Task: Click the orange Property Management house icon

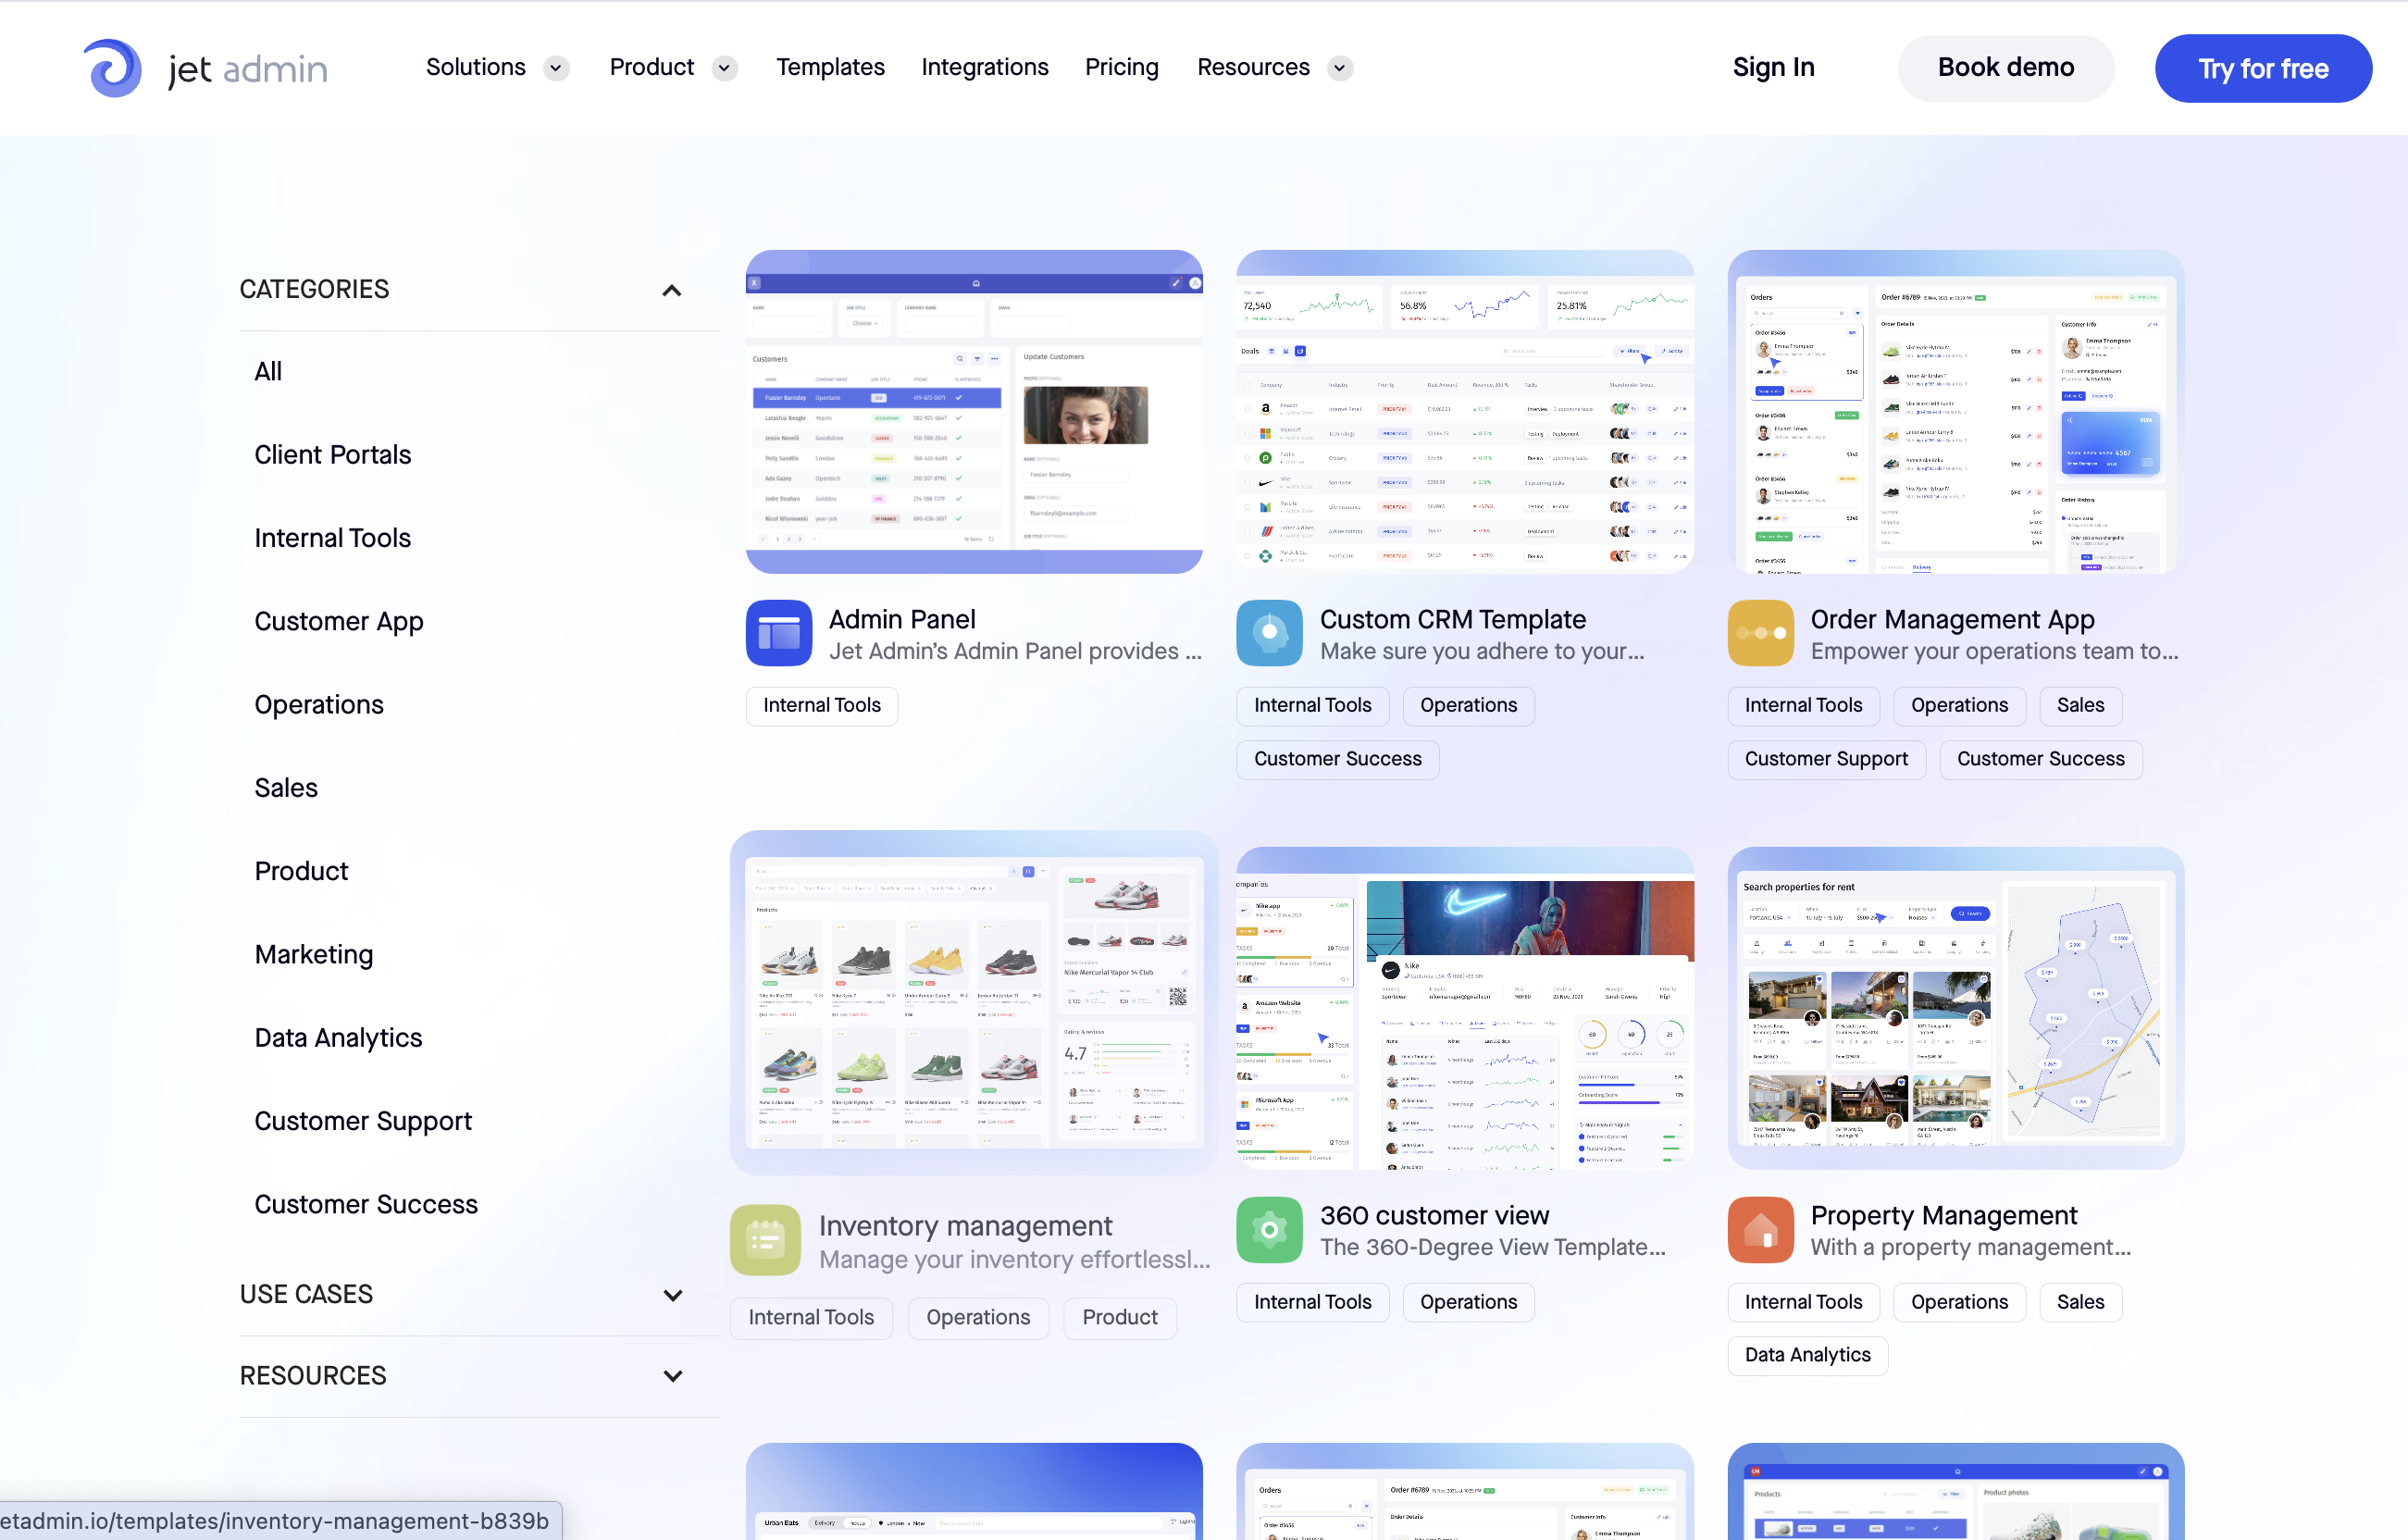Action: [1759, 1229]
